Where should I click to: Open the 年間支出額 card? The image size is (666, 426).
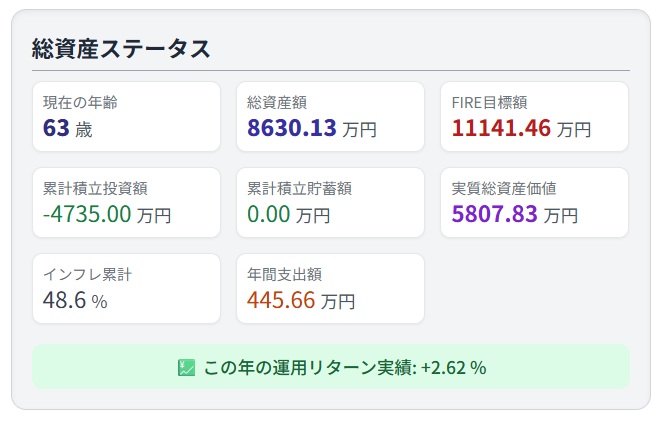pyautogui.click(x=330, y=289)
